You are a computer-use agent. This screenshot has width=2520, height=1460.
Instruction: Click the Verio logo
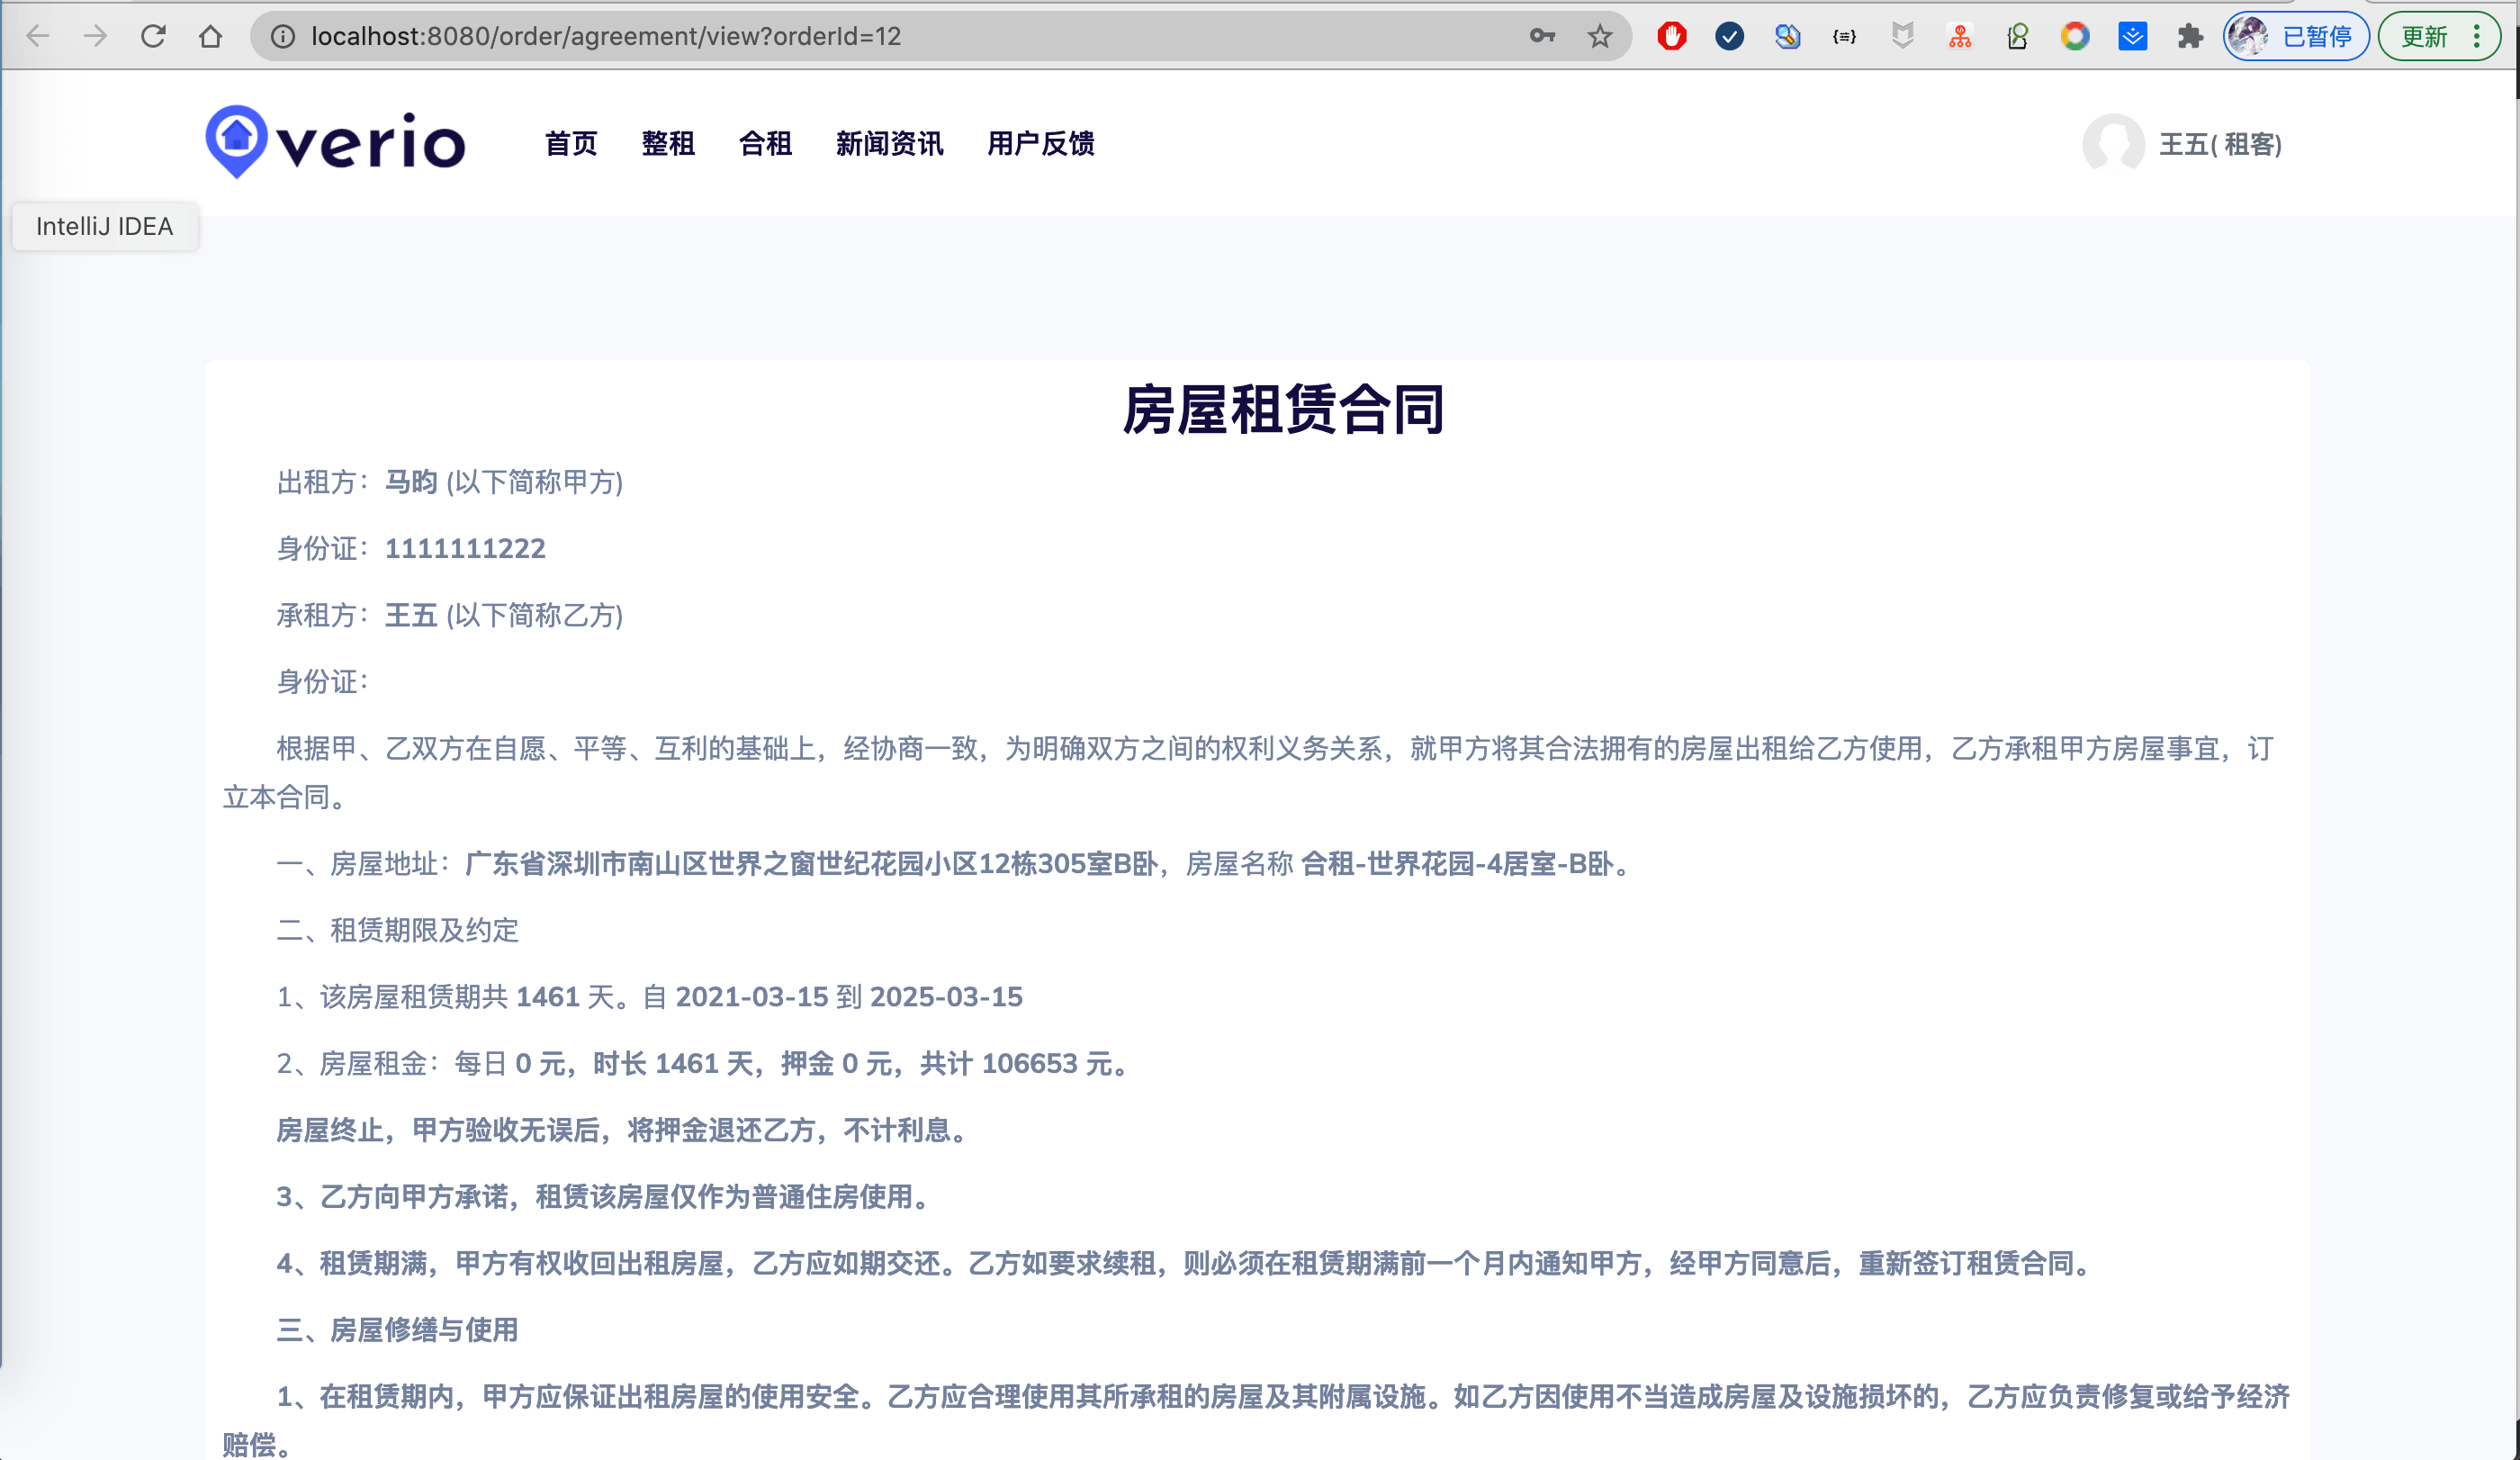[x=335, y=142]
